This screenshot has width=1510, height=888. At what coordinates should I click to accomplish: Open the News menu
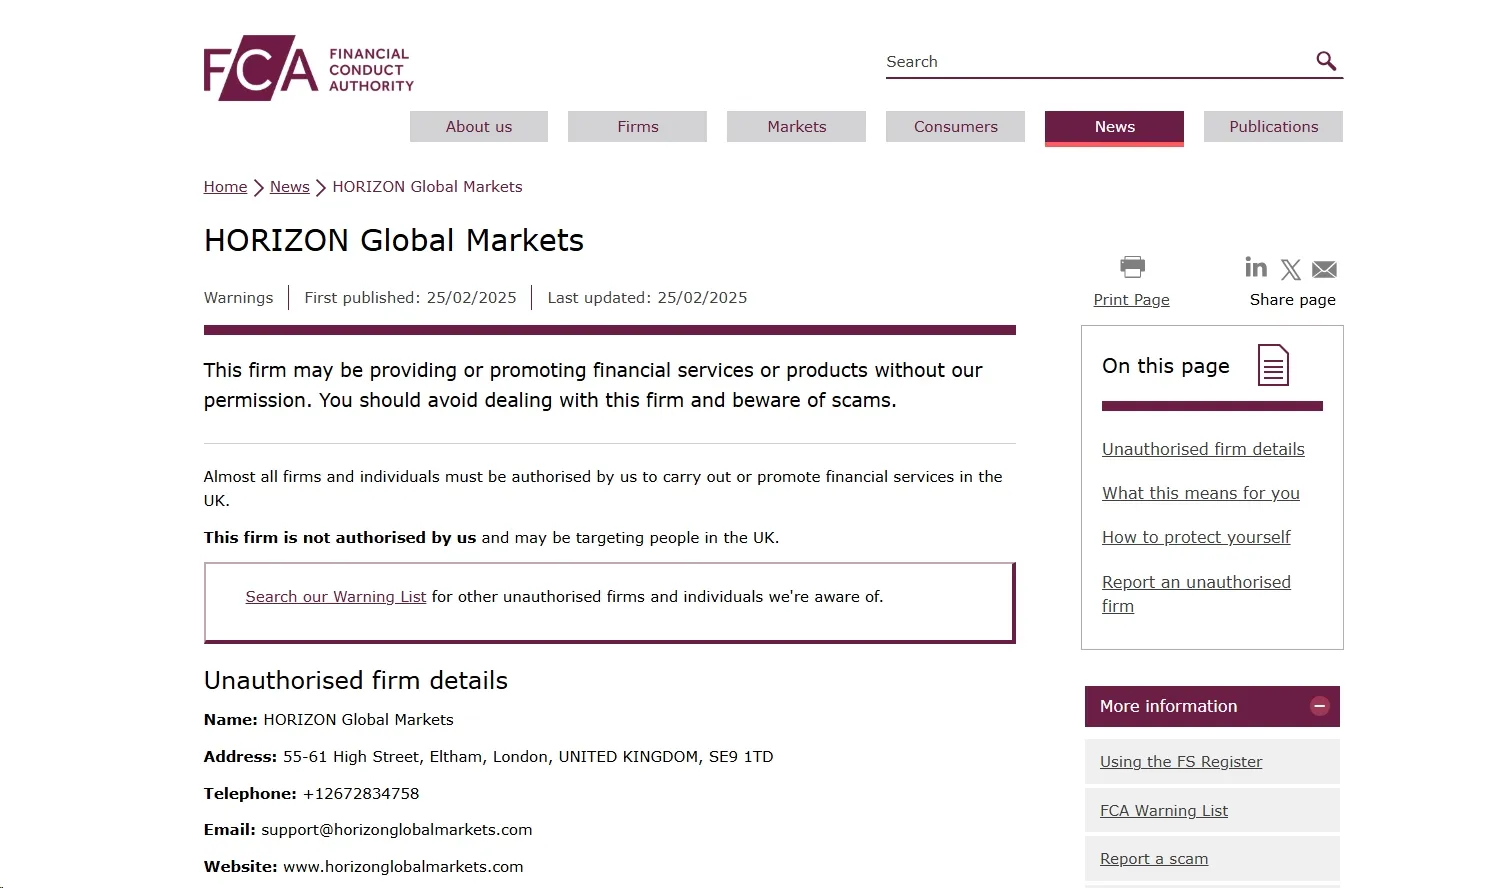(1114, 127)
